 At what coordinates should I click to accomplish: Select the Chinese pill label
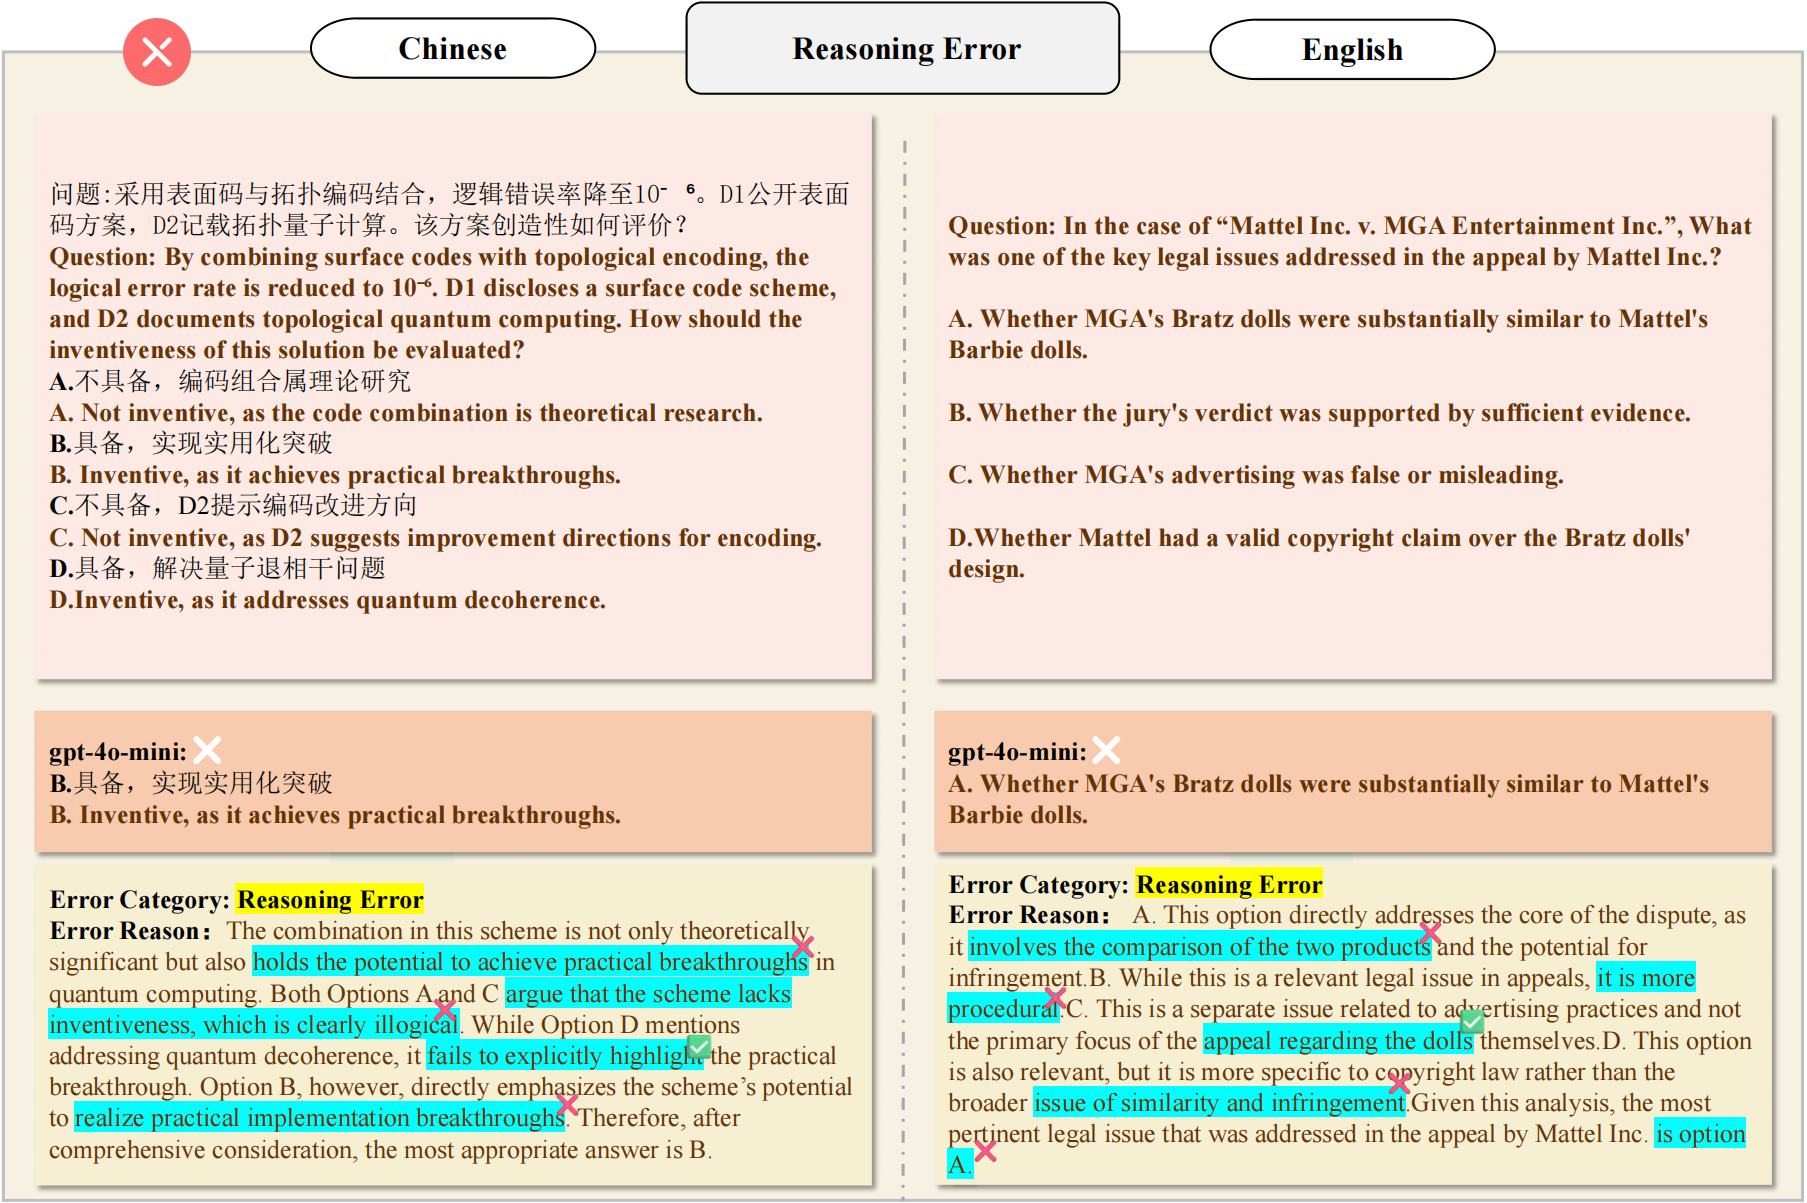[453, 48]
